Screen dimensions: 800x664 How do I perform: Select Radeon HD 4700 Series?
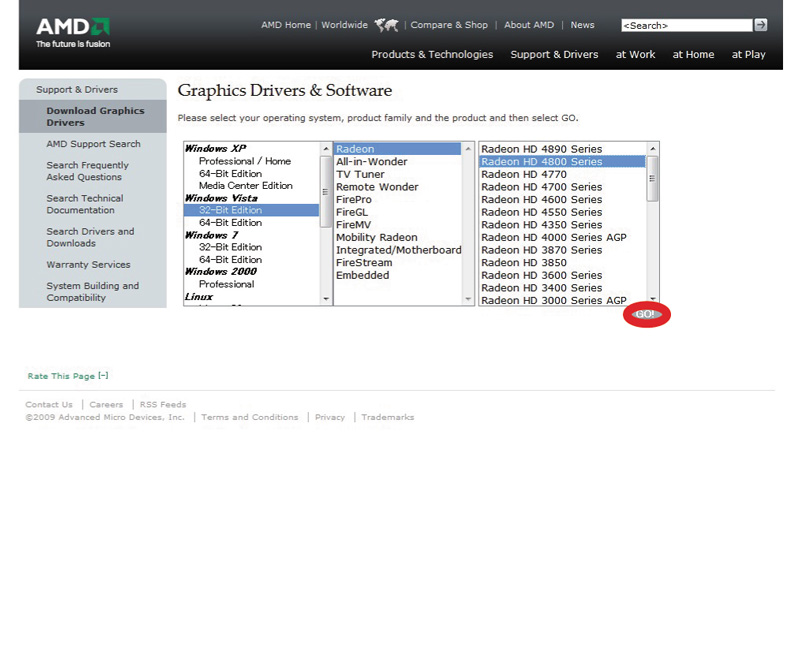tap(541, 187)
